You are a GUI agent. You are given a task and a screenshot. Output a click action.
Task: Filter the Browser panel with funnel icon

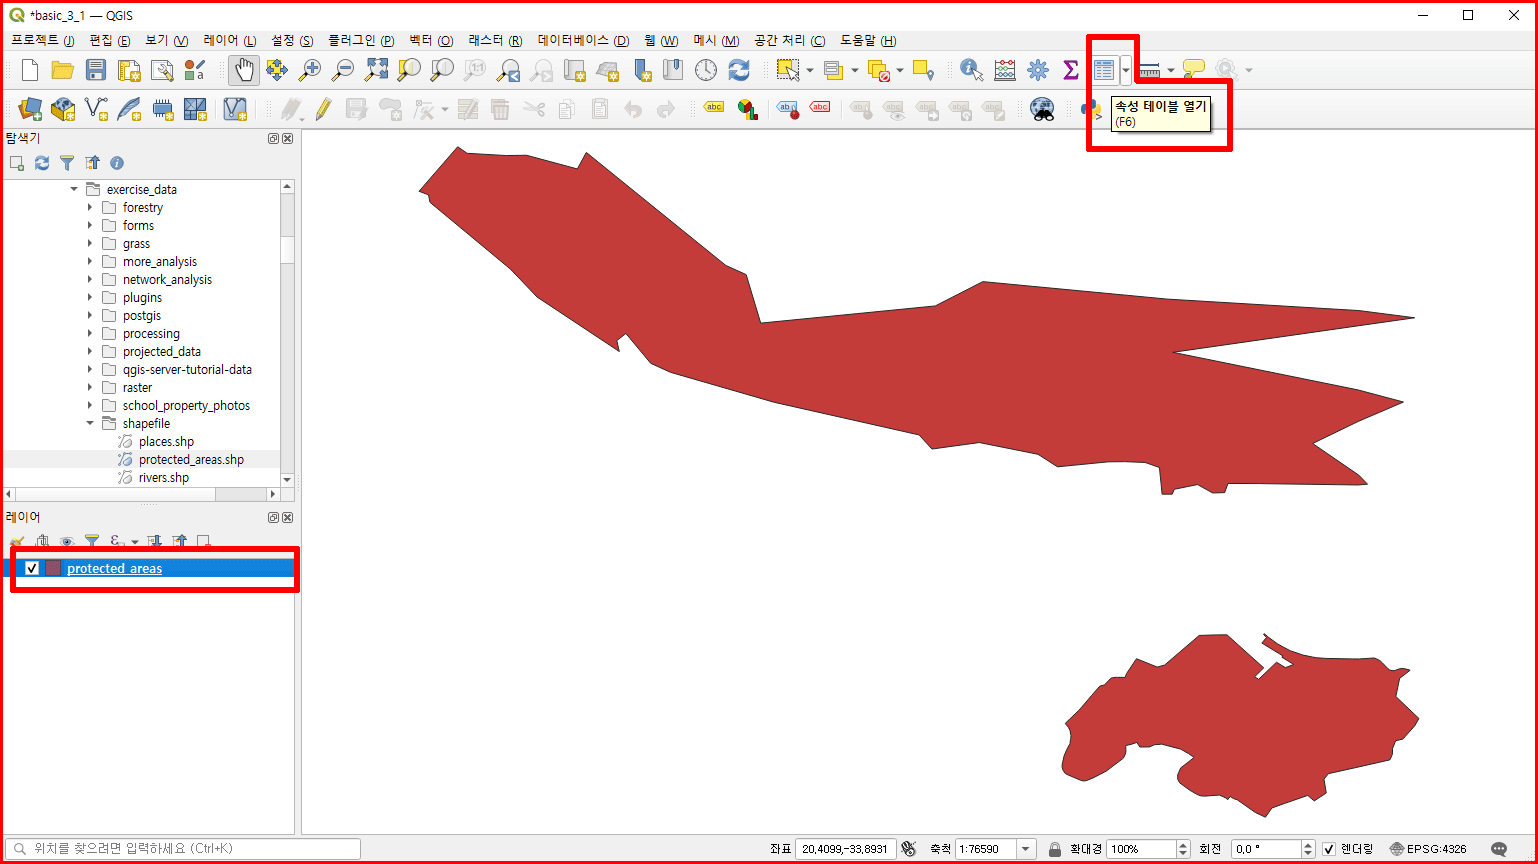[67, 163]
